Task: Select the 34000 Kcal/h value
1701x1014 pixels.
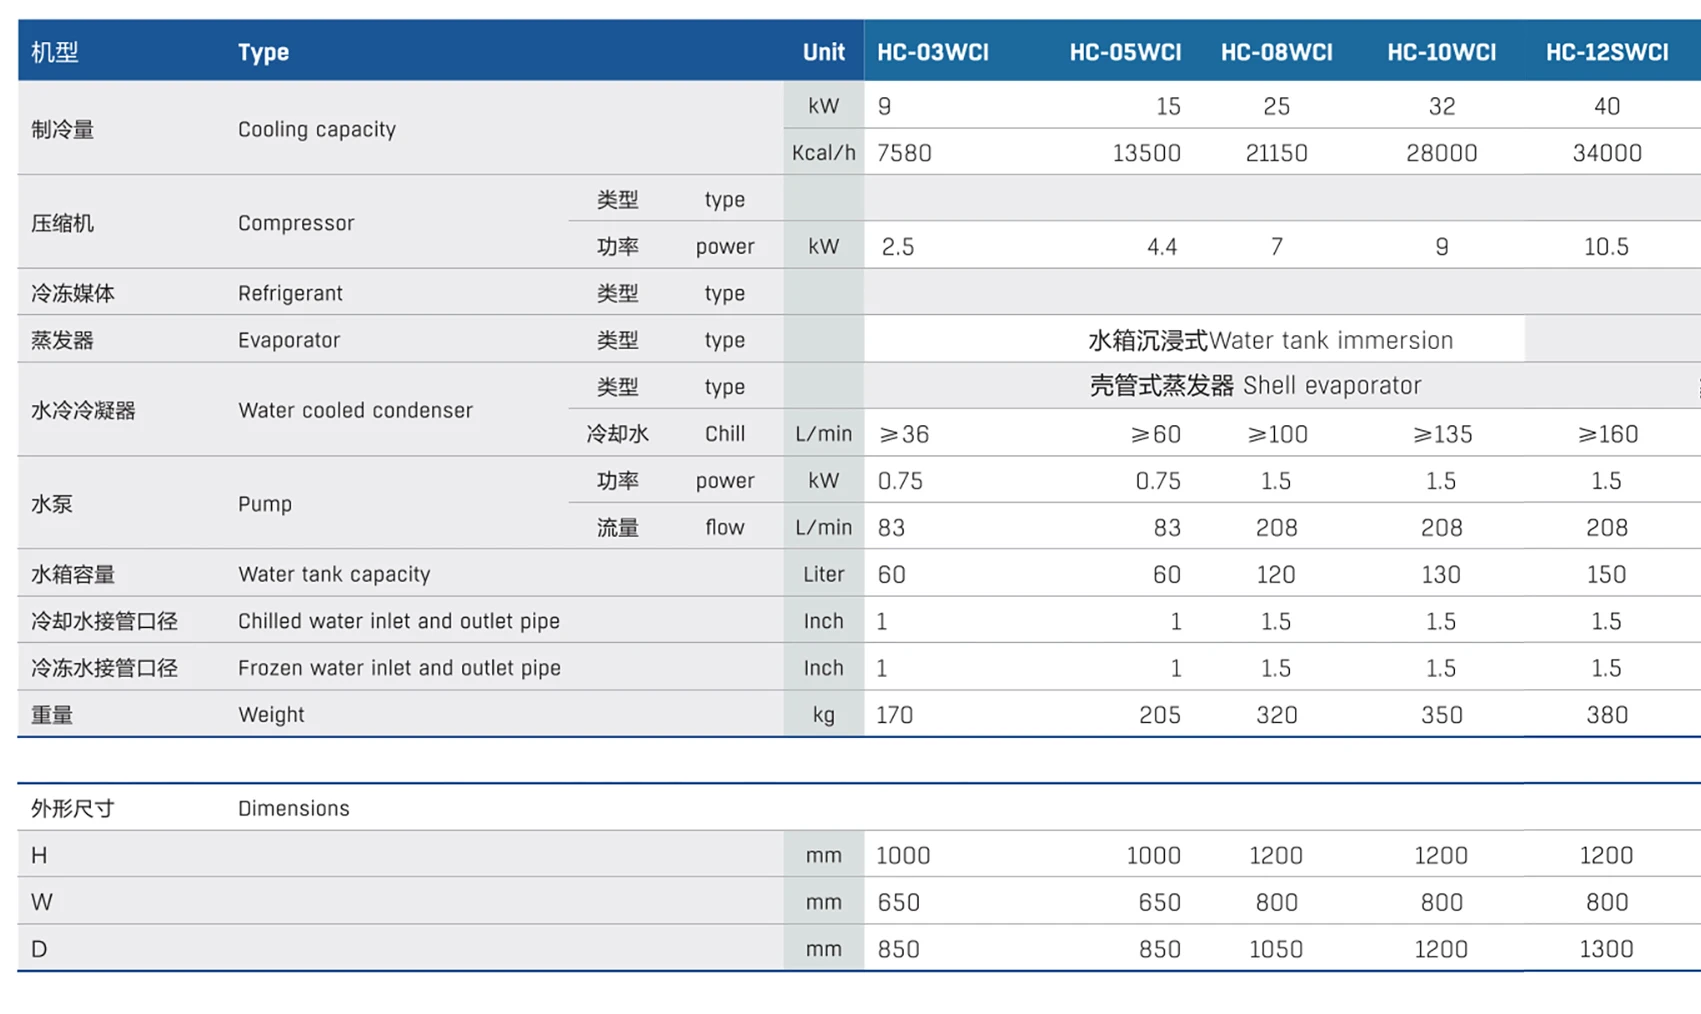Action: point(1606,153)
